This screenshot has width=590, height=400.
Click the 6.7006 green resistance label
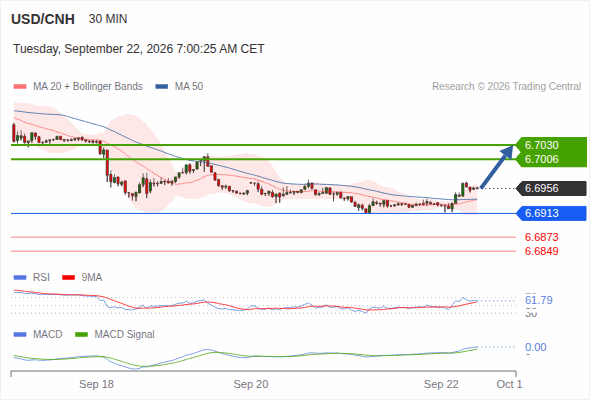541,159
